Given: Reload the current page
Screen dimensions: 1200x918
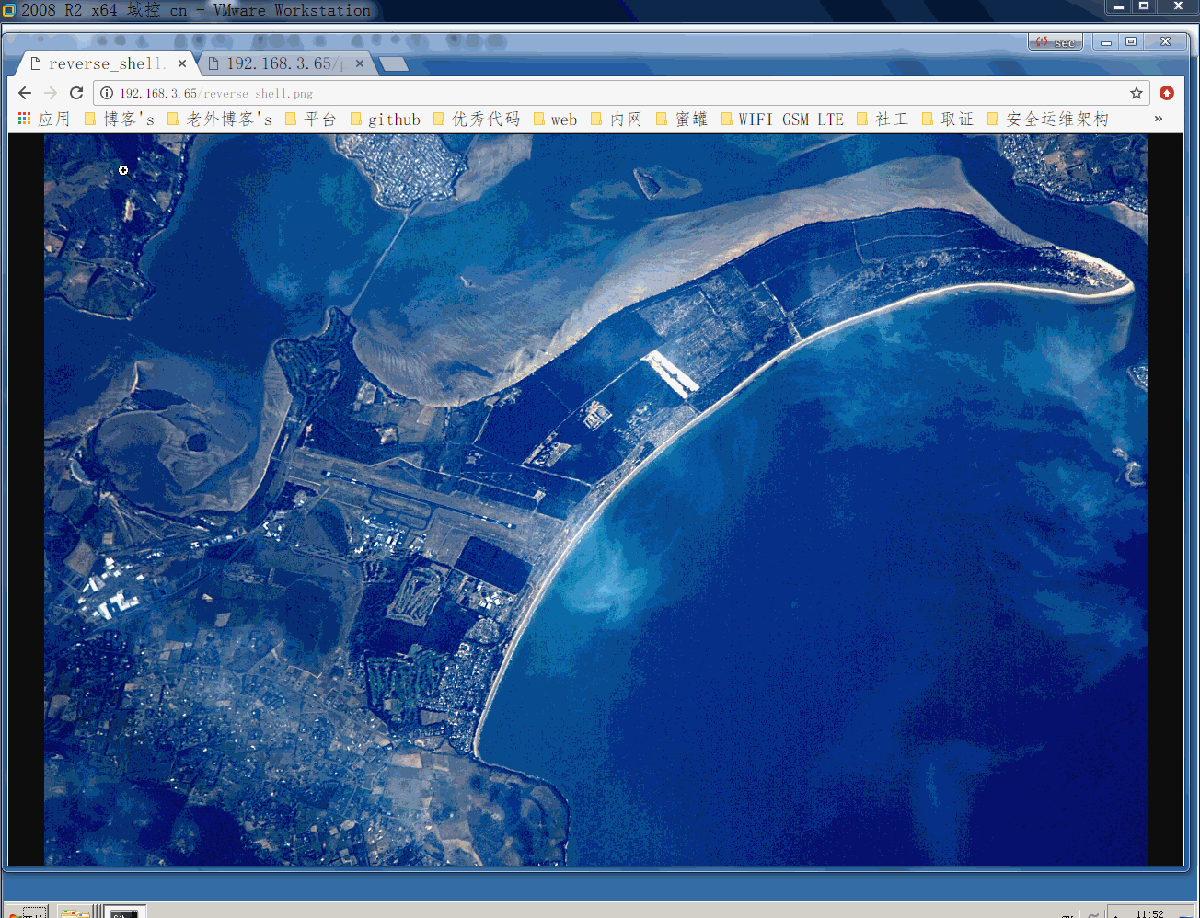Looking at the screenshot, I should (76, 93).
